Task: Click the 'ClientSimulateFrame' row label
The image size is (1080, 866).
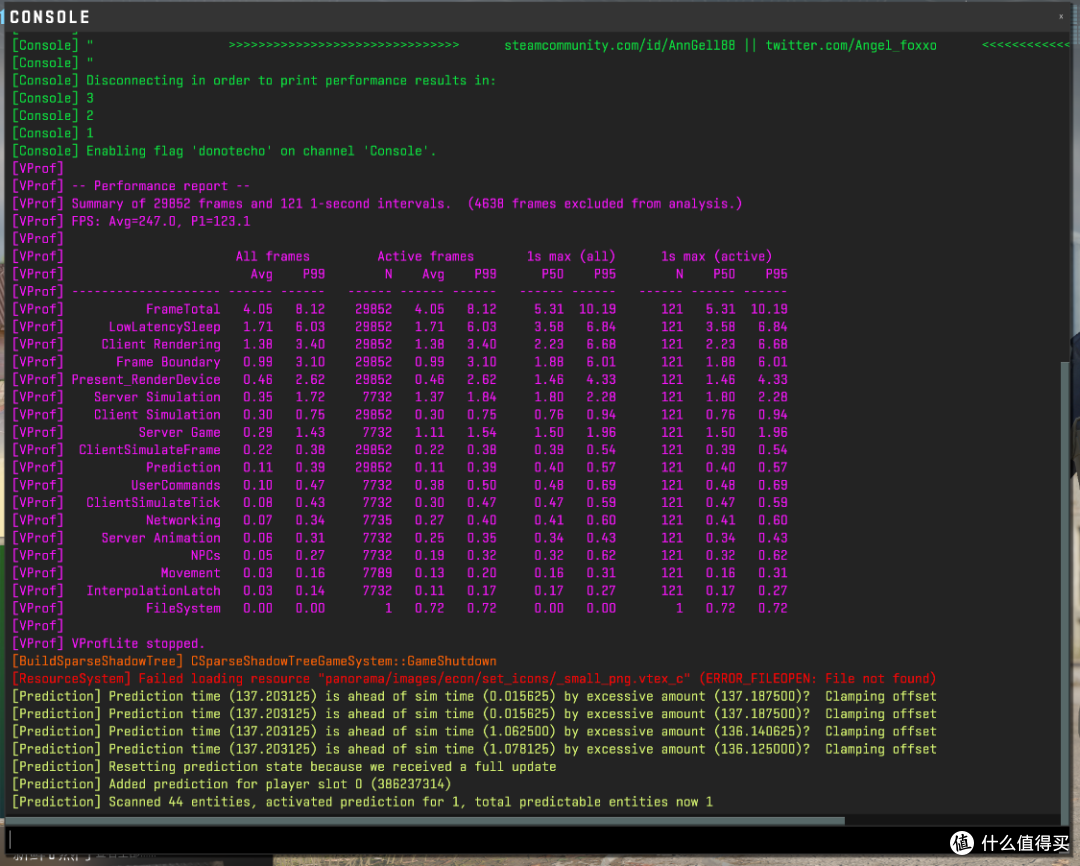Action: (x=150, y=450)
